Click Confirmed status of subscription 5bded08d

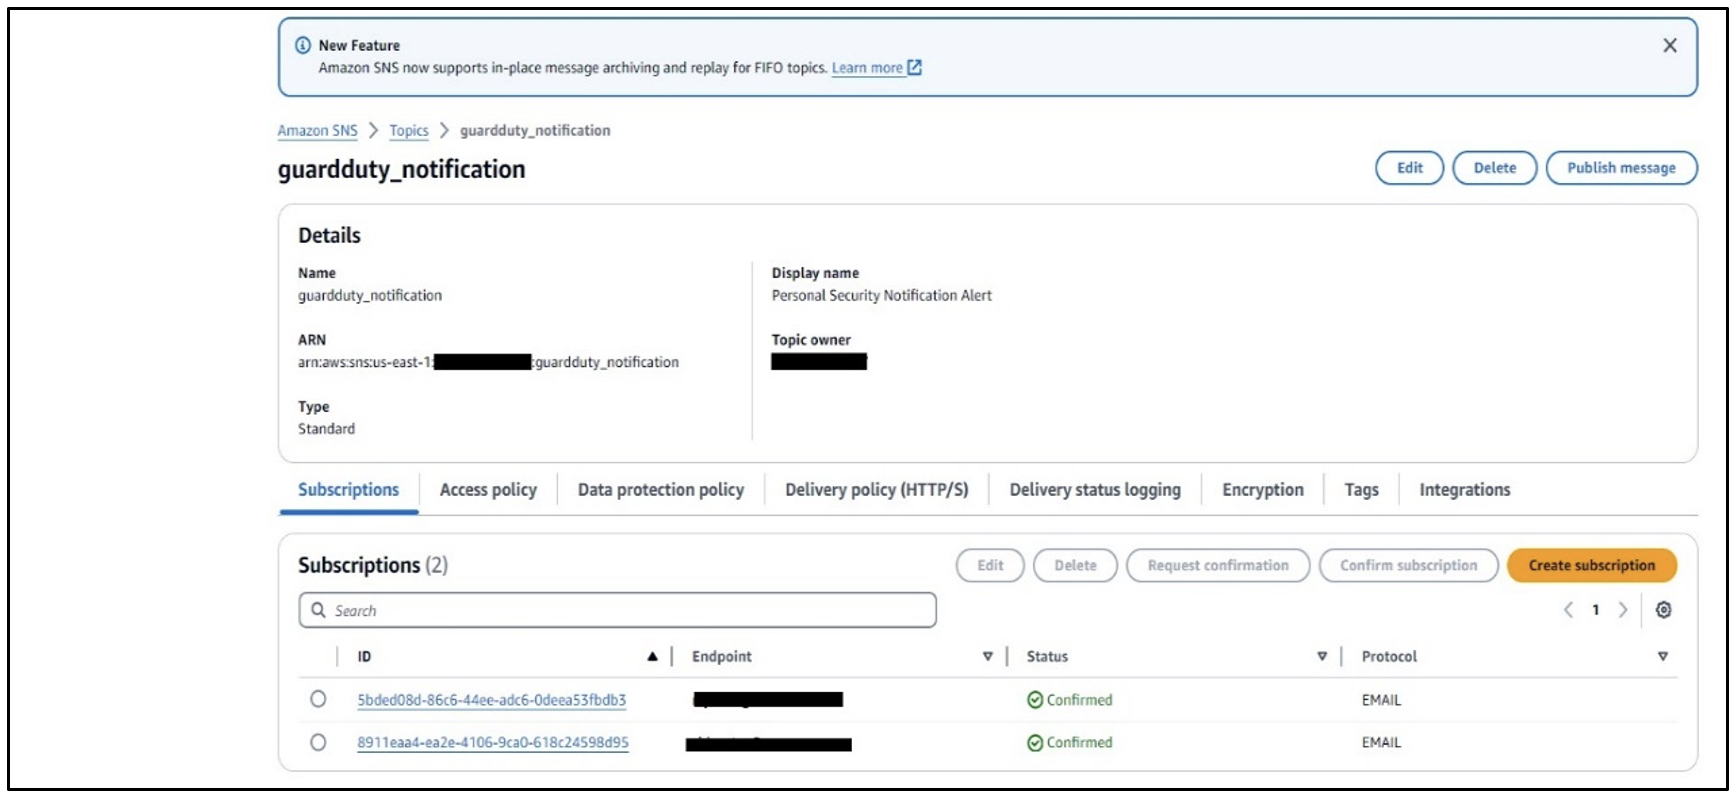pos(1070,700)
